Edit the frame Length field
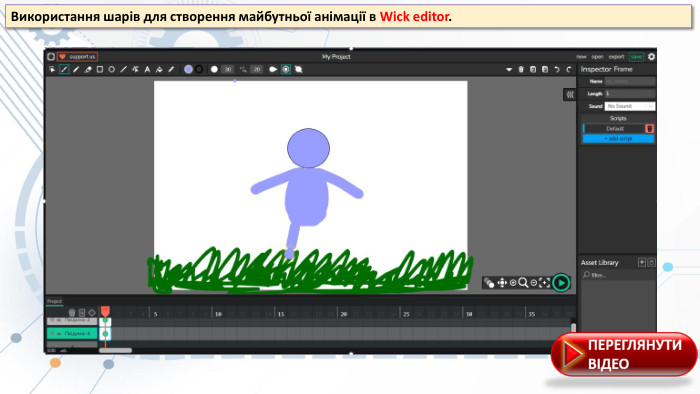Image resolution: width=700 pixels, height=394 pixels. [x=630, y=94]
